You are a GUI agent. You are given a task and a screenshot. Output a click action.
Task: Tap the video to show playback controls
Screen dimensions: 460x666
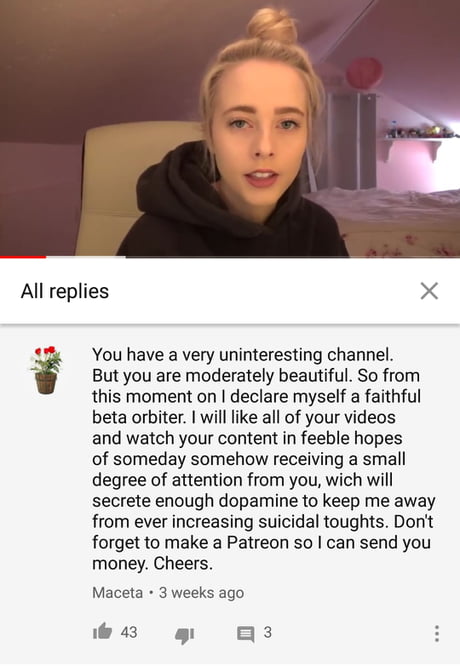point(230,127)
